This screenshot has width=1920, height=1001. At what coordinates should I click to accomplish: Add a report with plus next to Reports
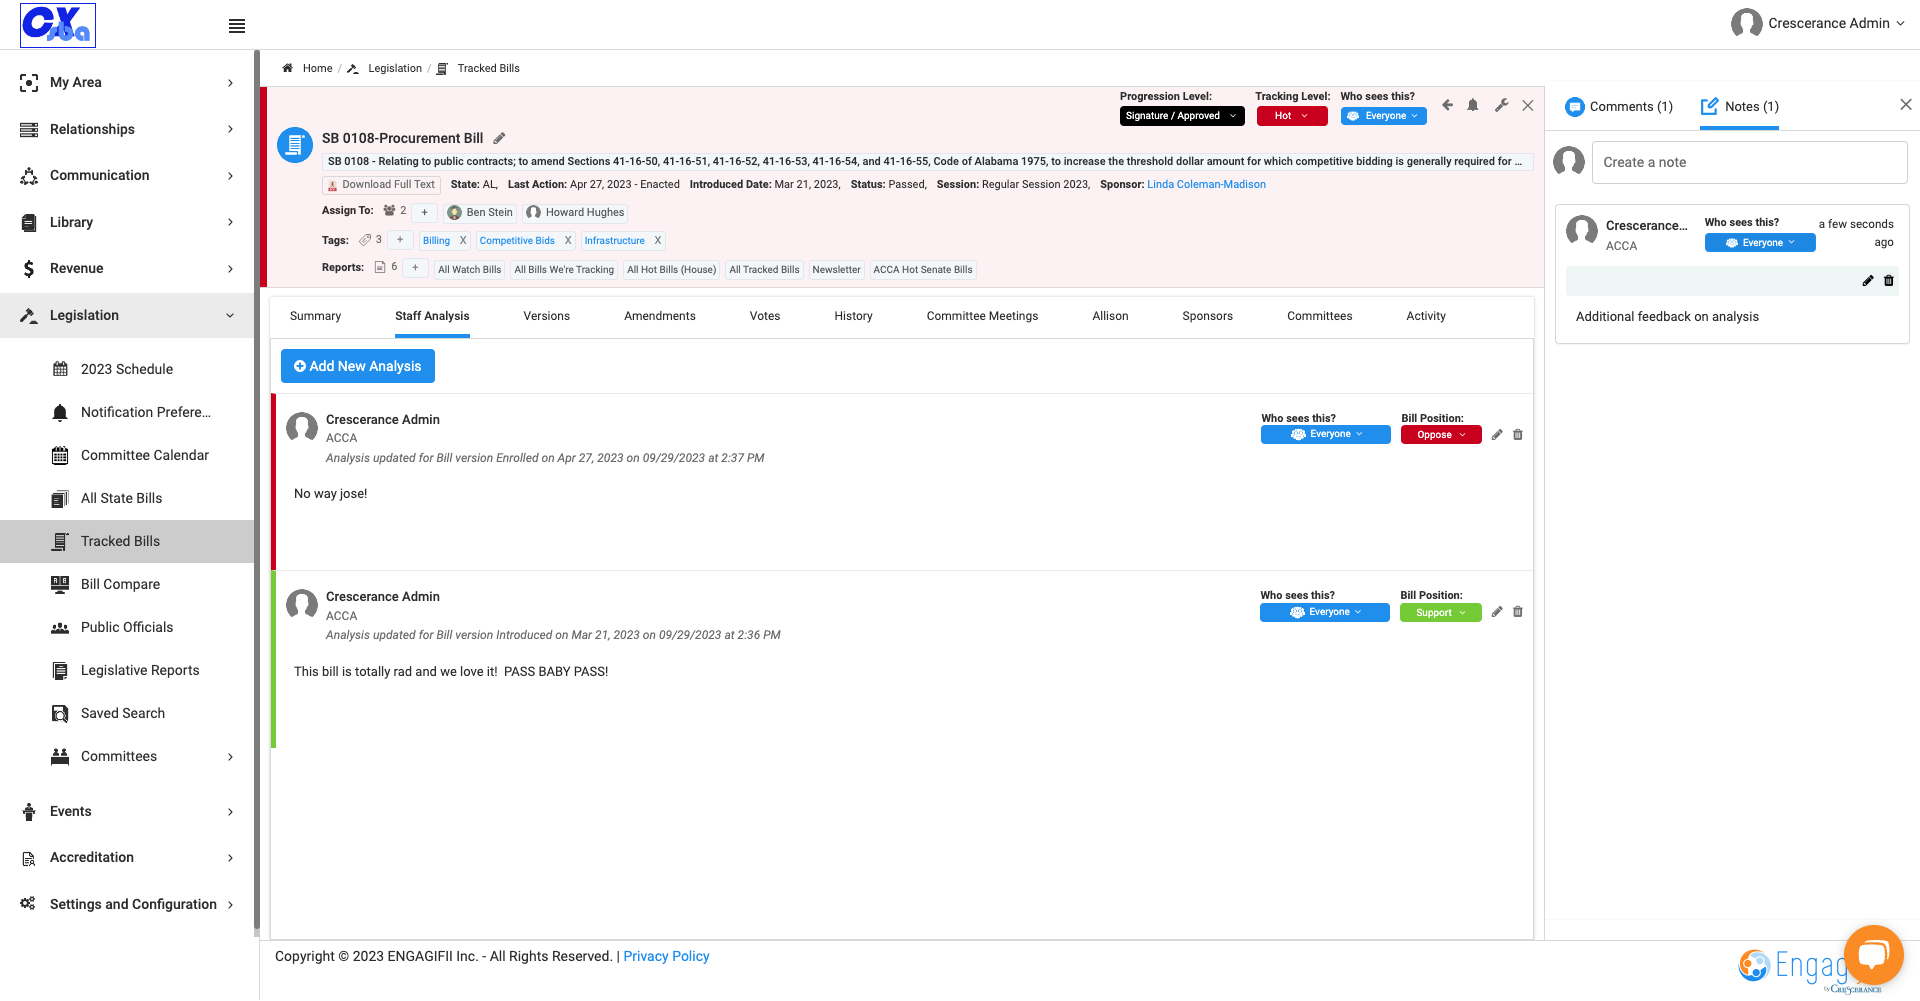click(415, 268)
